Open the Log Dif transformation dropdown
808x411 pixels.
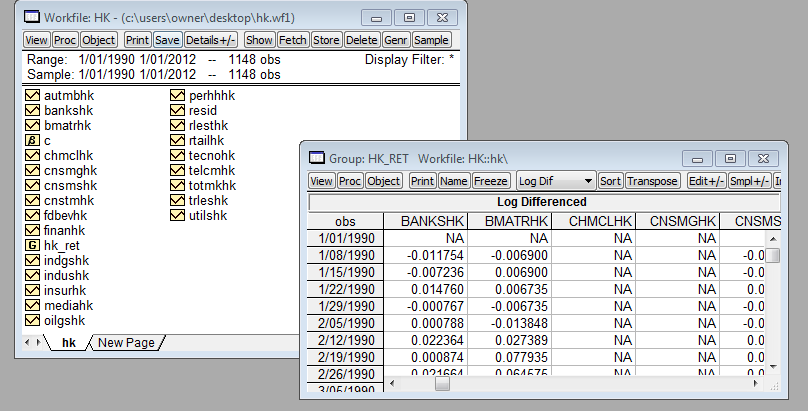pos(556,181)
